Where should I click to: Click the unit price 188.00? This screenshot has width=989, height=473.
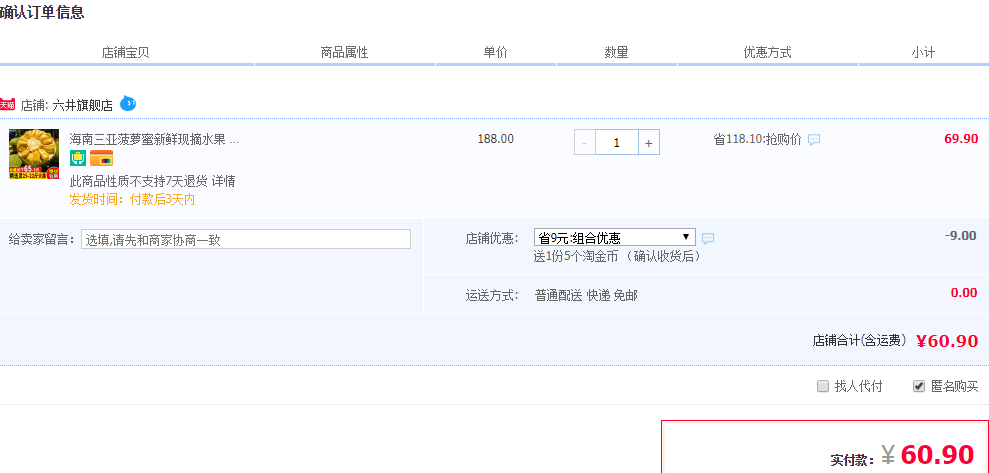point(496,139)
